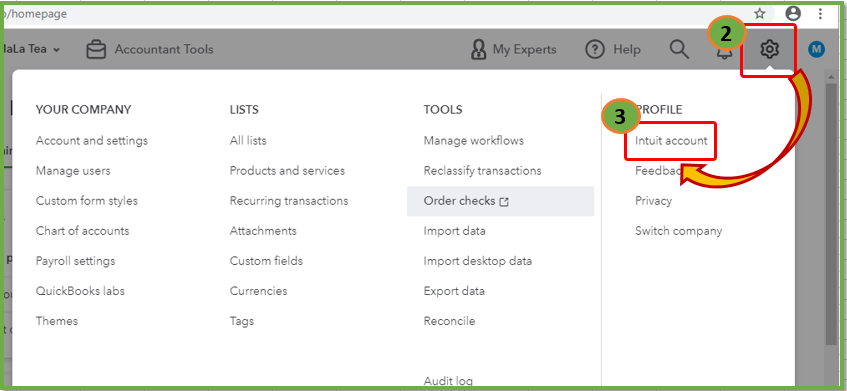
Task: Open Recurring transactions
Action: tap(289, 201)
